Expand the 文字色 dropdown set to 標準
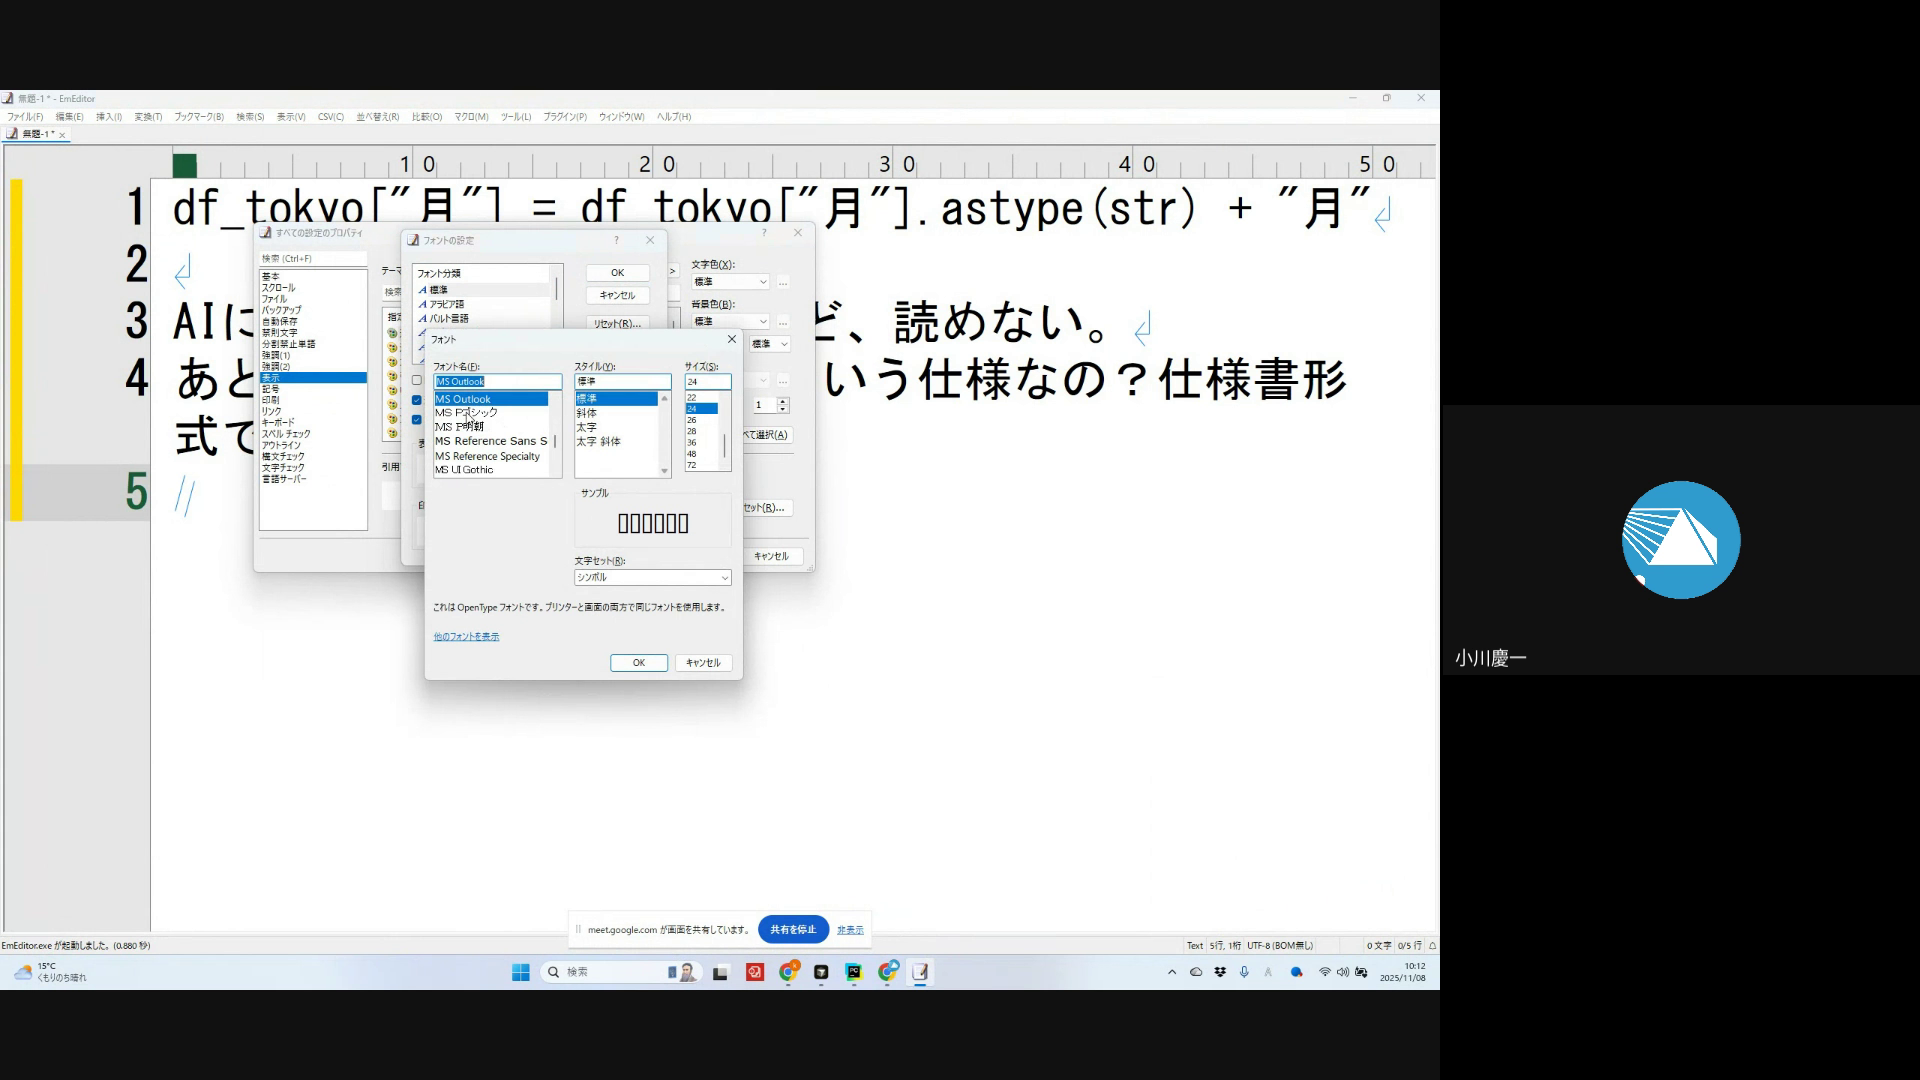This screenshot has width=1920, height=1080. (730, 282)
